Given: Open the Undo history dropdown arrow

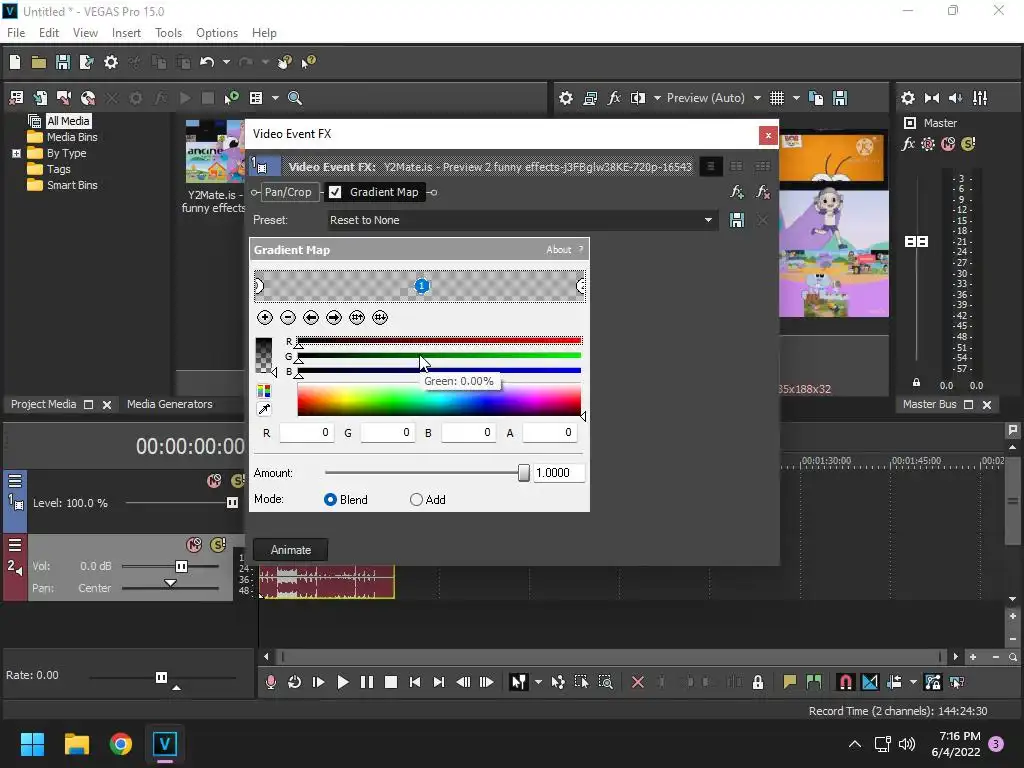Looking at the screenshot, I should (226, 62).
